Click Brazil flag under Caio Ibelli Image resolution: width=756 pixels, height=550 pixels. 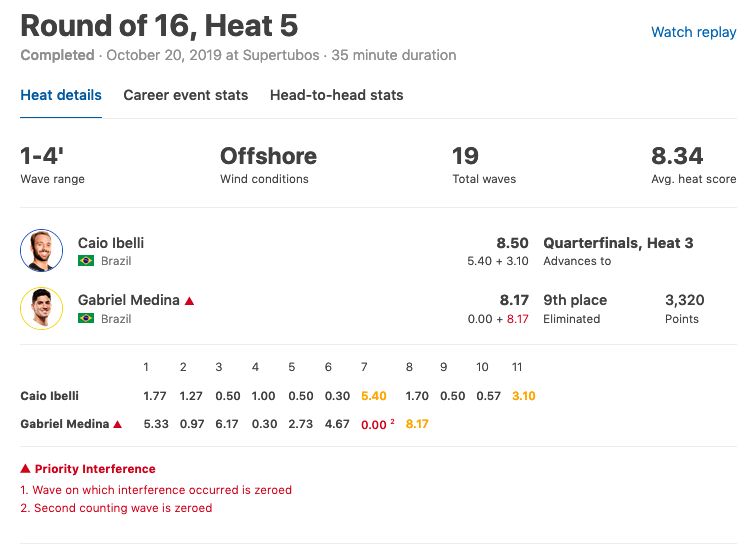[86, 261]
